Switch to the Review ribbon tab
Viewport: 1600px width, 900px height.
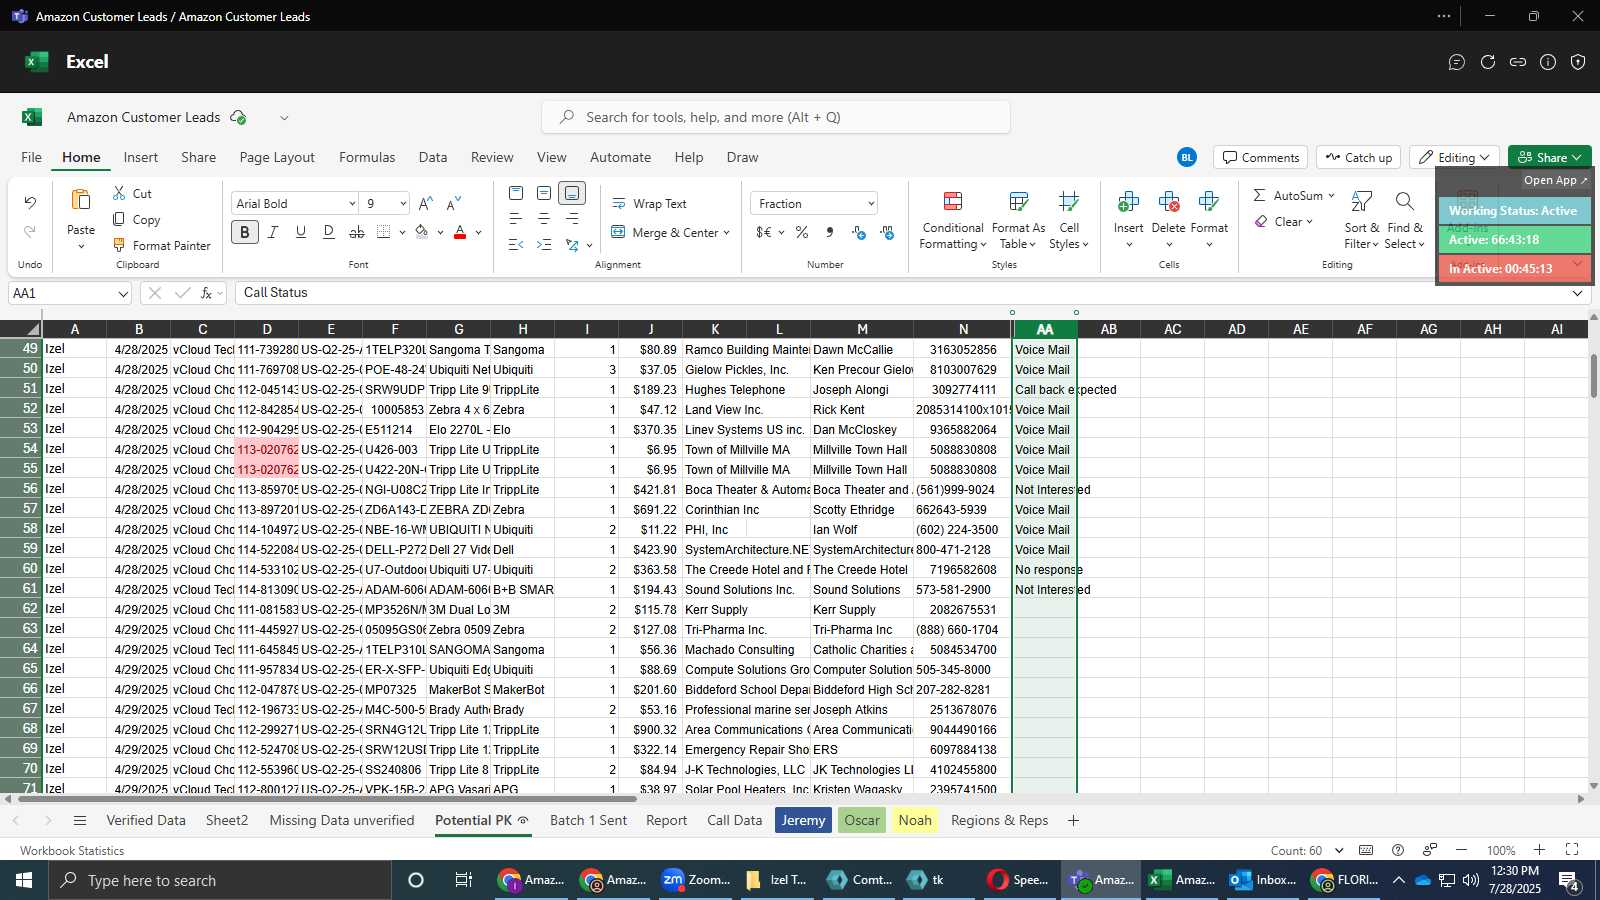(x=492, y=157)
